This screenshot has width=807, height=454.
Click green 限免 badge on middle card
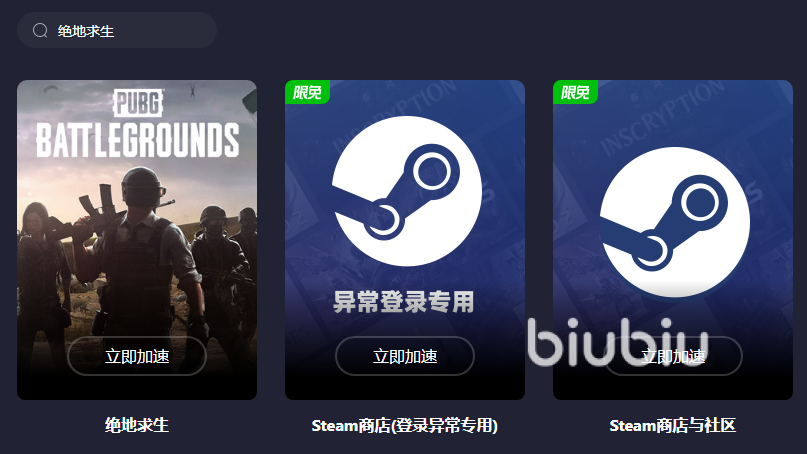pyautogui.click(x=307, y=92)
